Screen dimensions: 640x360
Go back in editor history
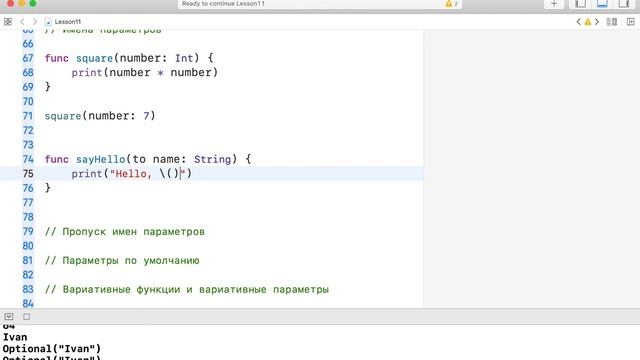(x=22, y=22)
